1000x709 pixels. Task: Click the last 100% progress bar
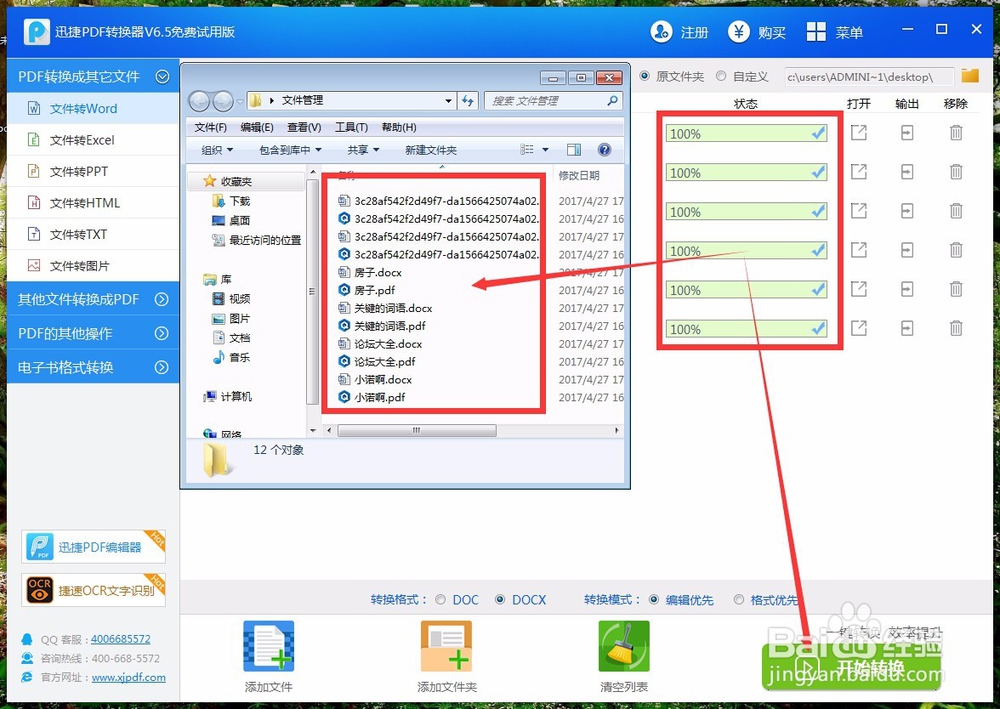[x=746, y=329]
